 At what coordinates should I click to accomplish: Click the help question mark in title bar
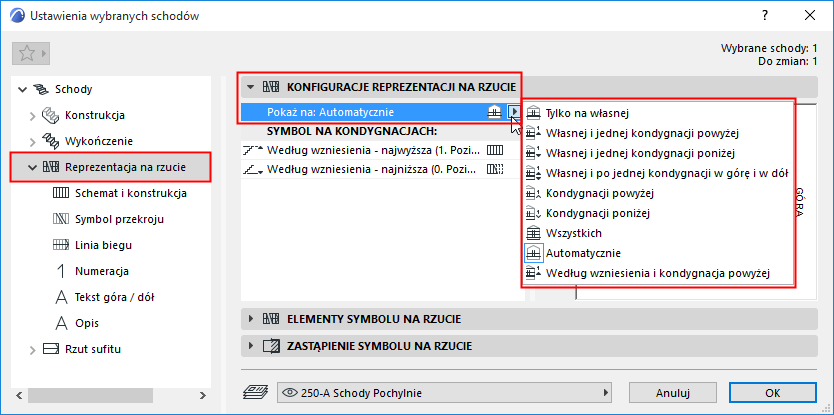(765, 15)
